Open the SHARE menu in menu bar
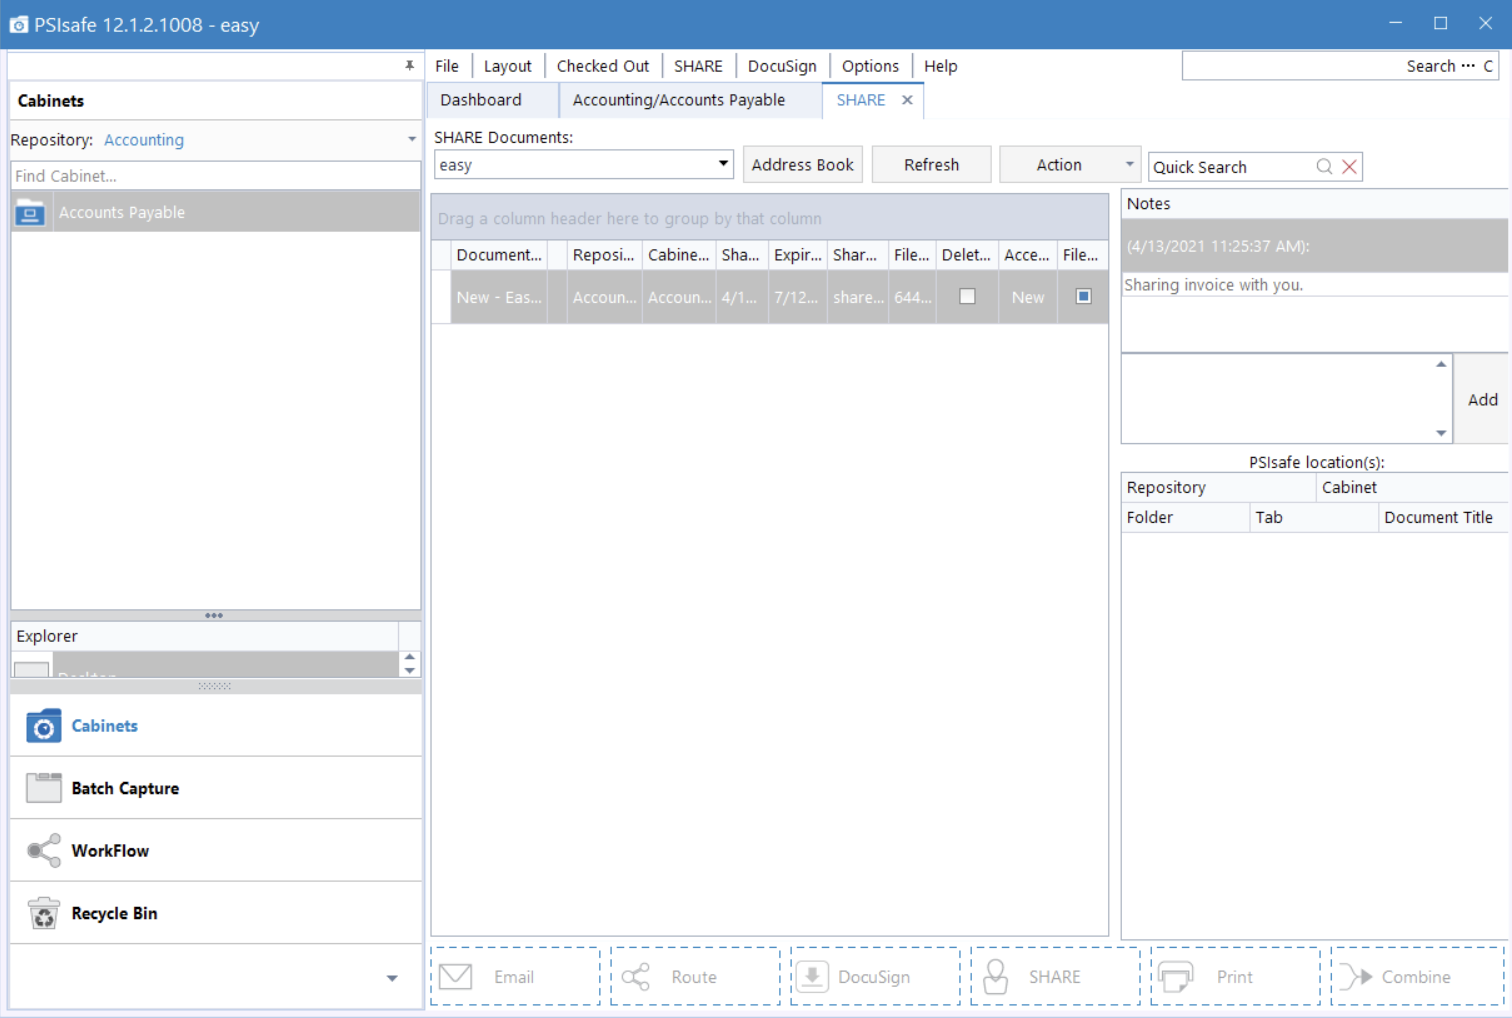The height and width of the screenshot is (1018, 1512). [x=698, y=66]
